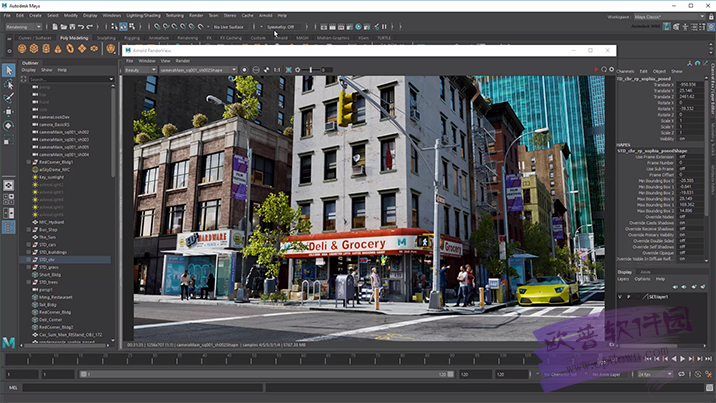This screenshot has height=403, width=716.
Task: Click the four-pane layout icon
Action: (x=9, y=199)
